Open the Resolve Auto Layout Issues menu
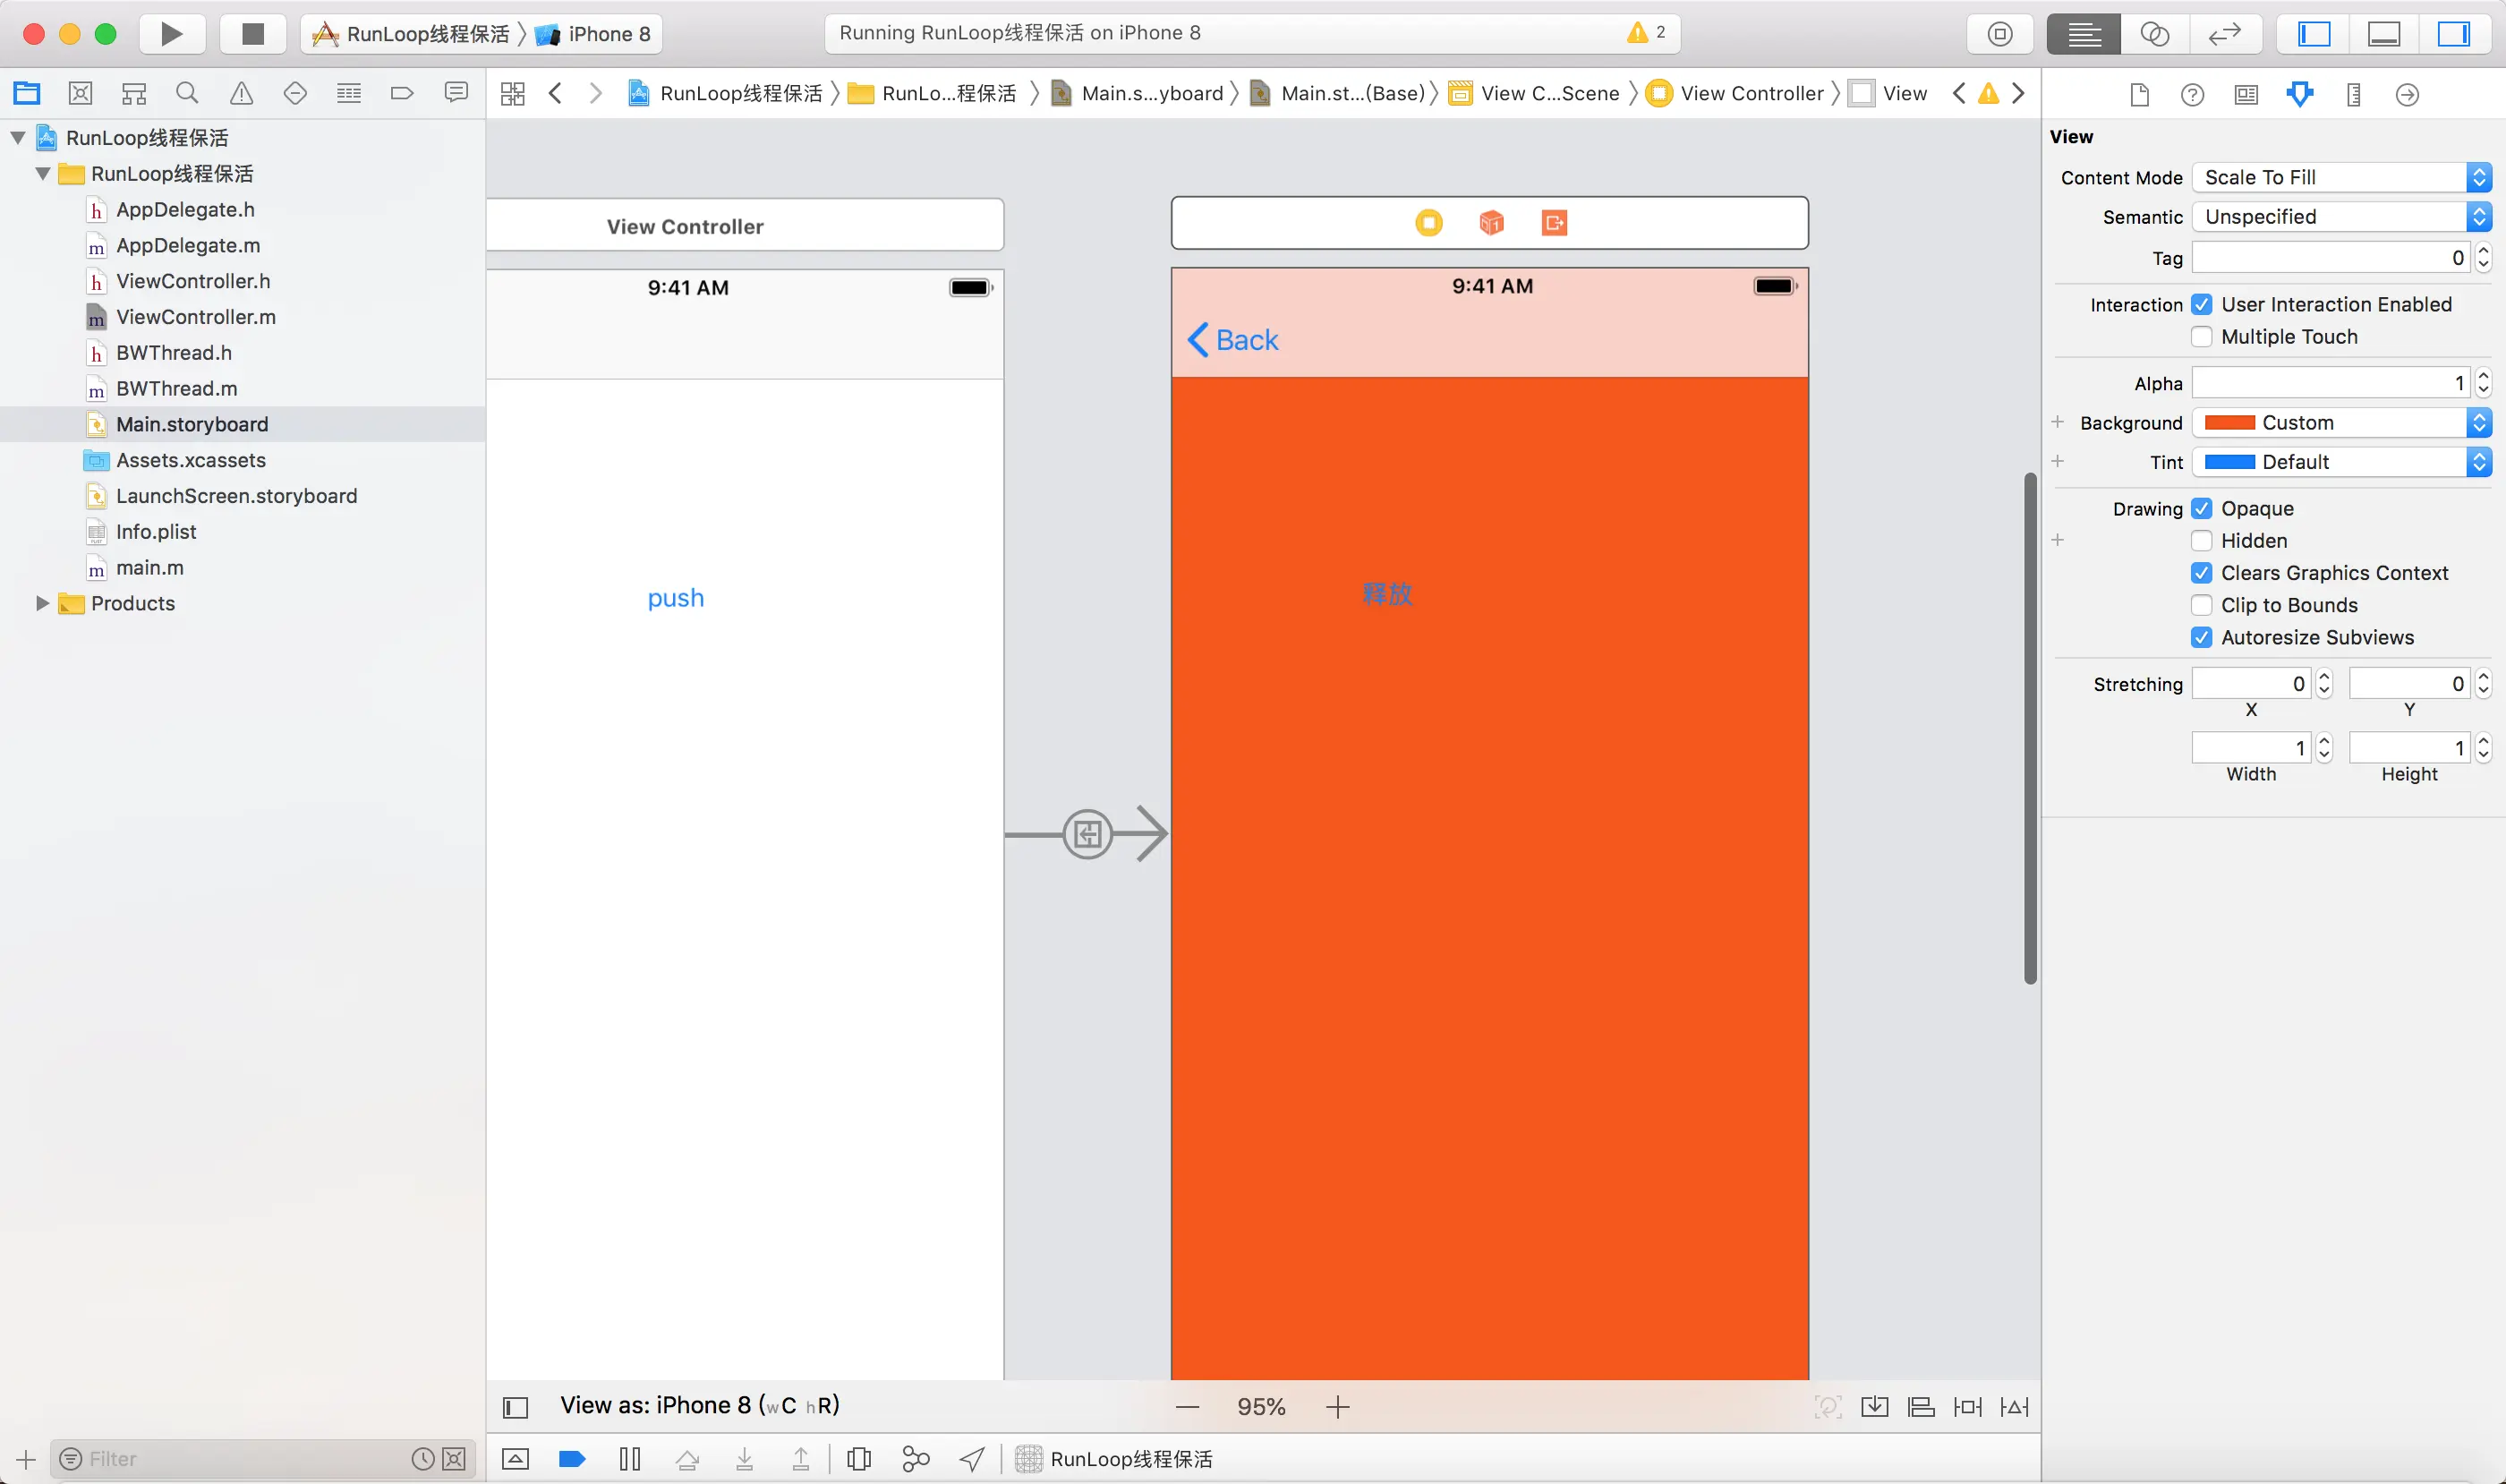Image resolution: width=2506 pixels, height=1484 pixels. click(x=2014, y=1407)
